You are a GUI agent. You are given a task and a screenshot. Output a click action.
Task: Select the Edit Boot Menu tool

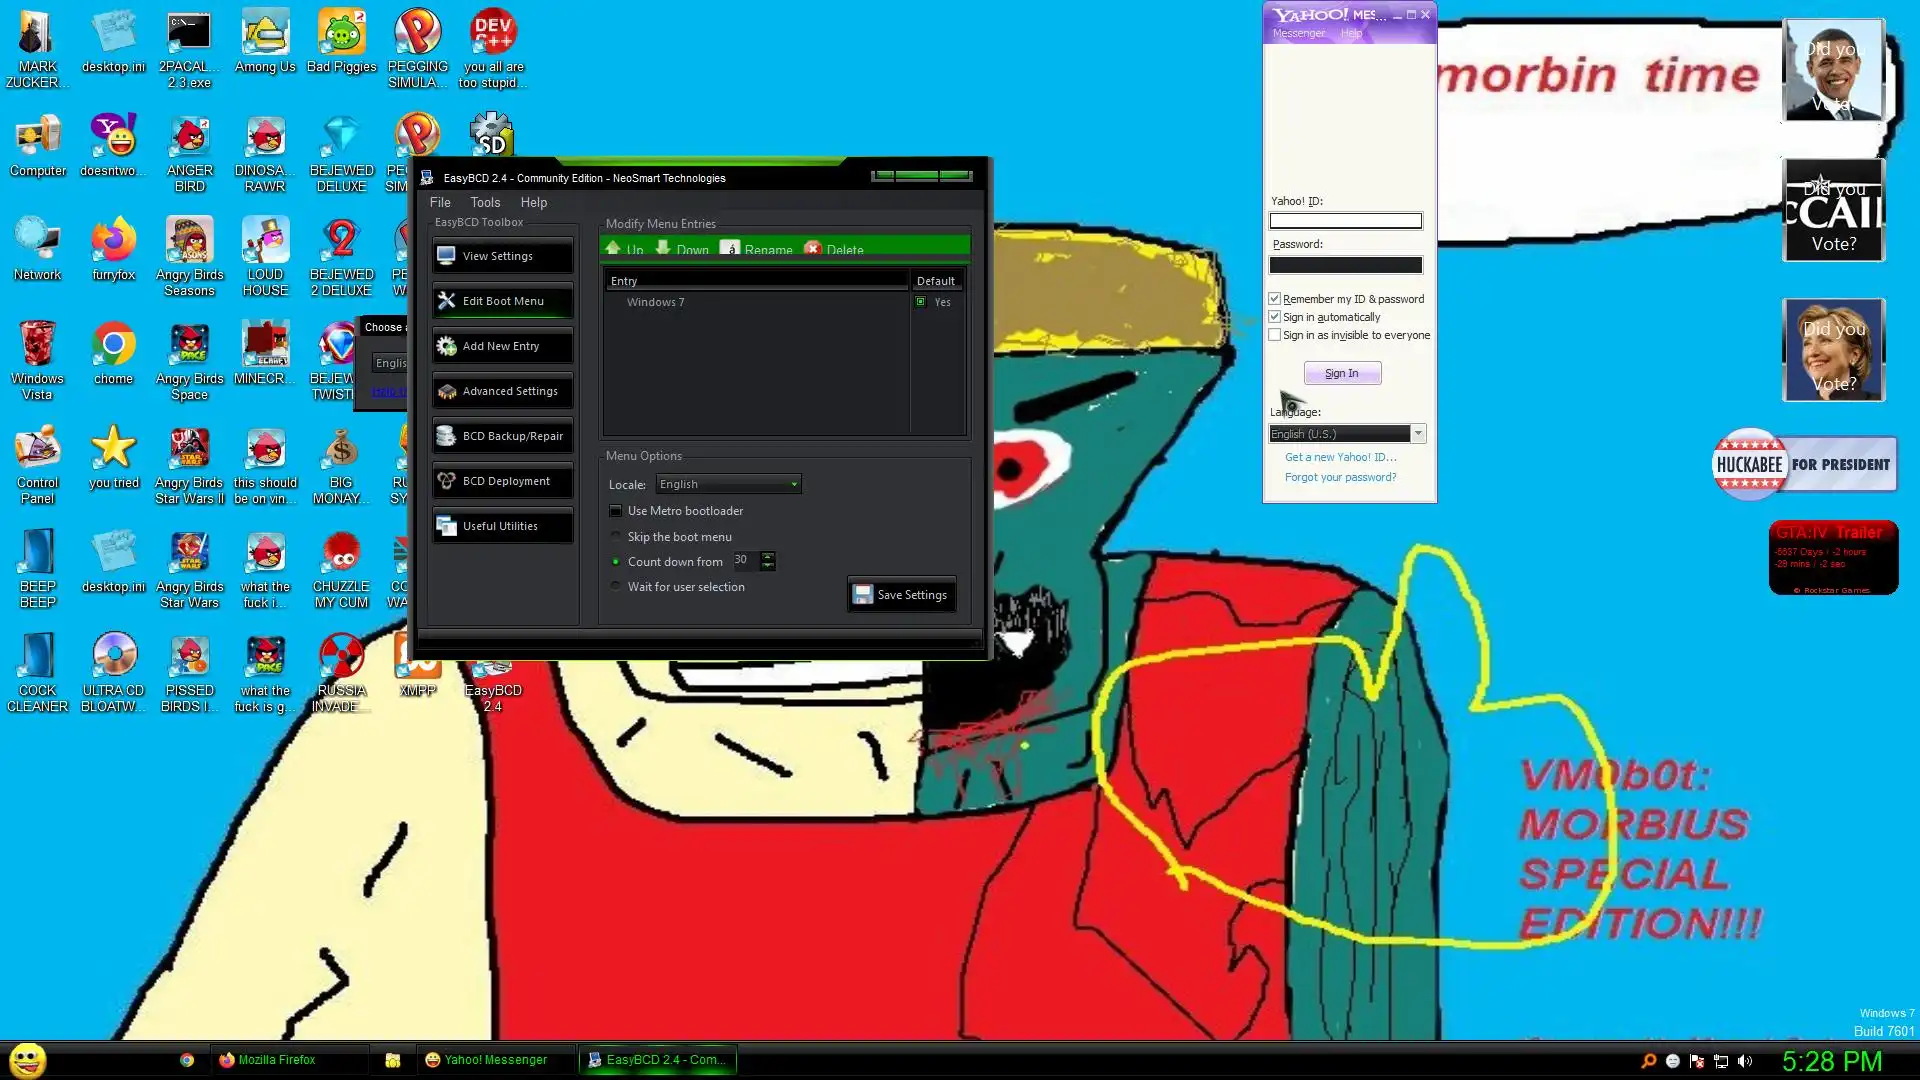(502, 301)
